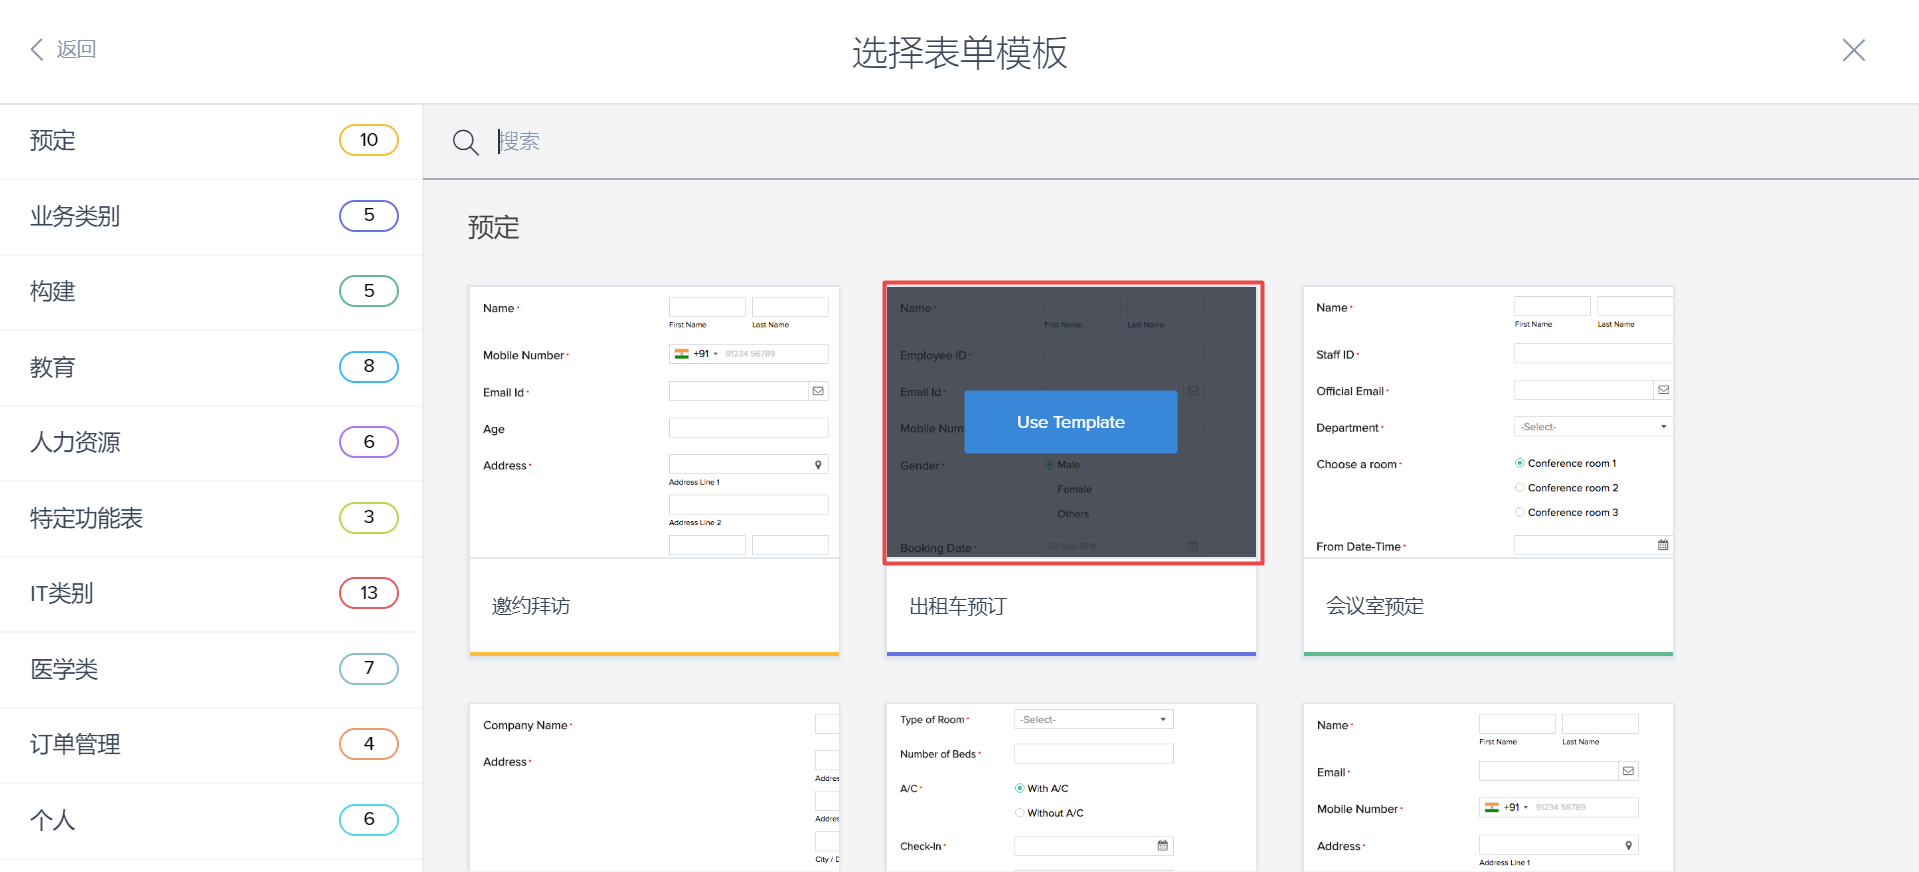Image resolution: width=1919 pixels, height=872 pixels.
Task: Open the Department select dropdown
Action: [1592, 427]
